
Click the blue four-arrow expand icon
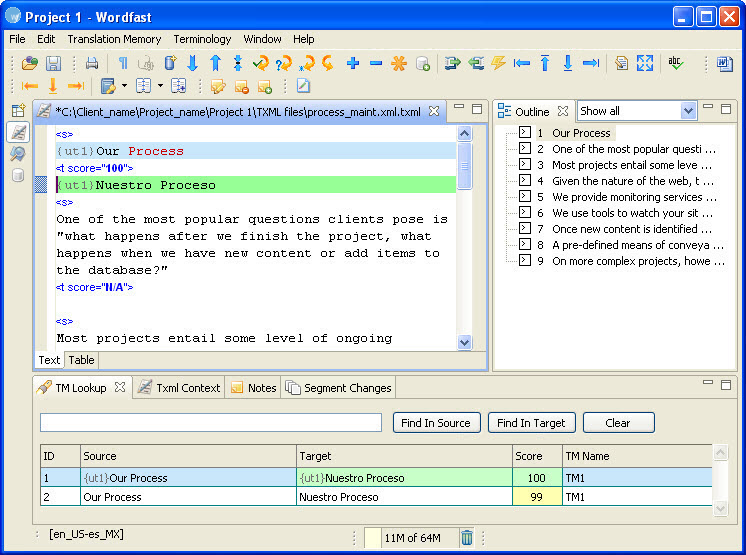coord(645,63)
